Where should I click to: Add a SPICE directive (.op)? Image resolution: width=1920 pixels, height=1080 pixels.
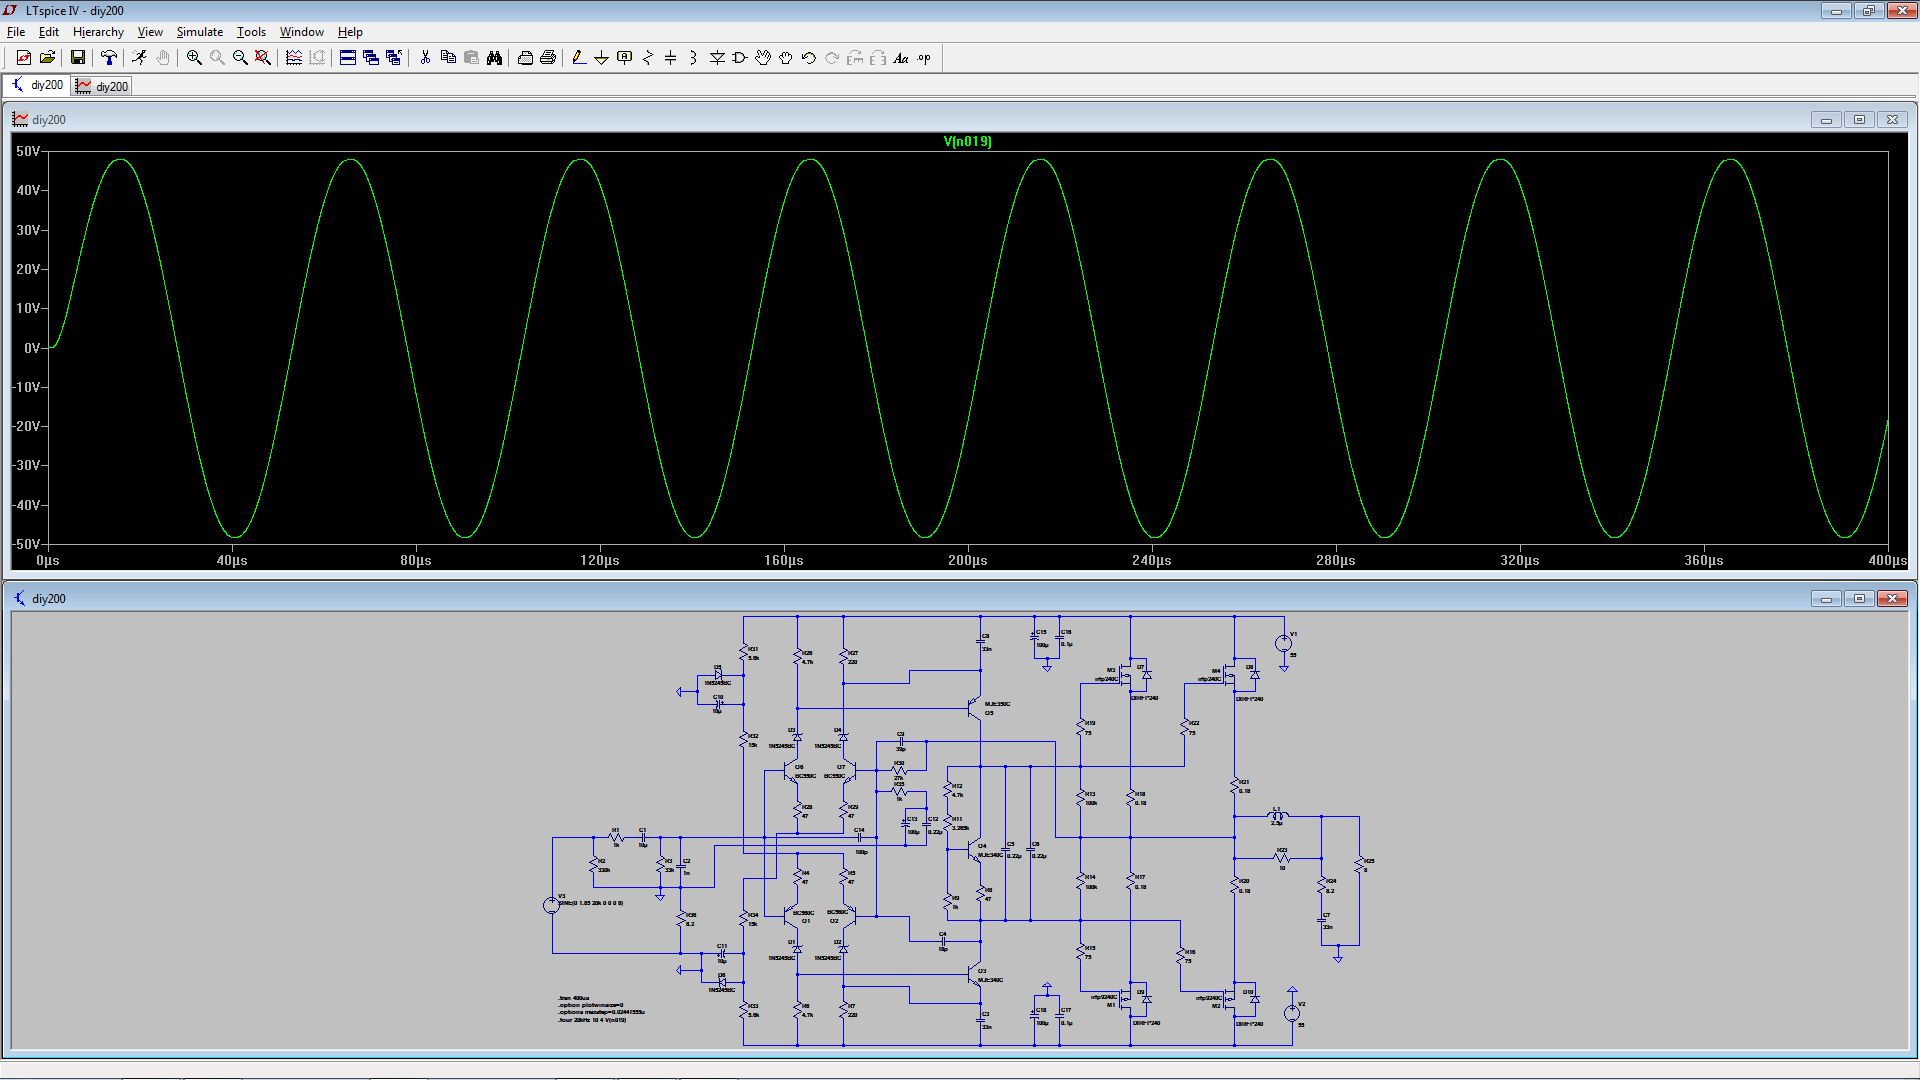[924, 58]
